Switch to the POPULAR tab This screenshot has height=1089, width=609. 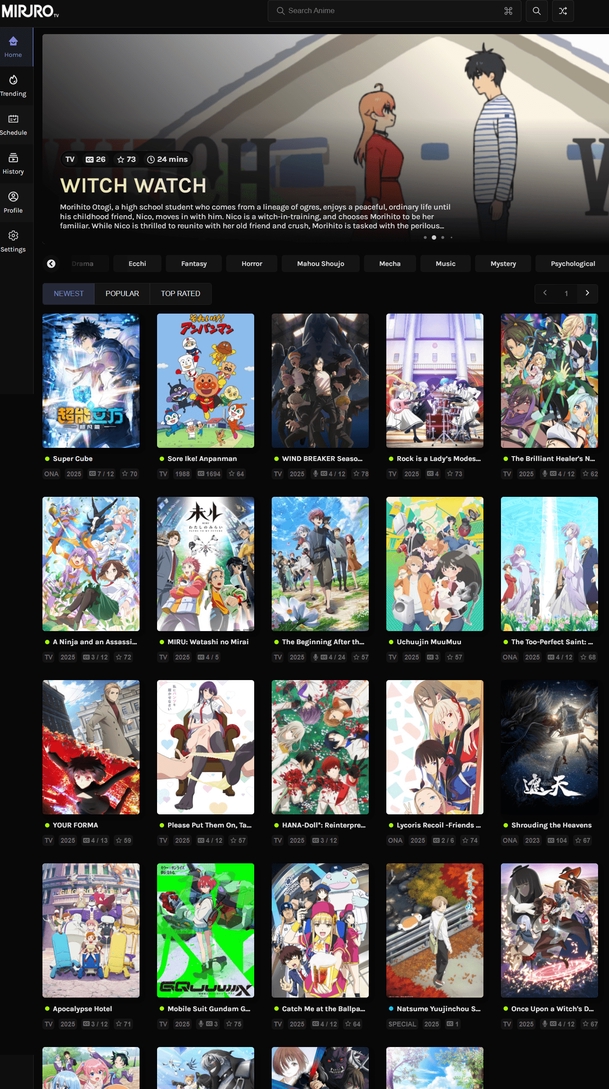click(x=122, y=293)
